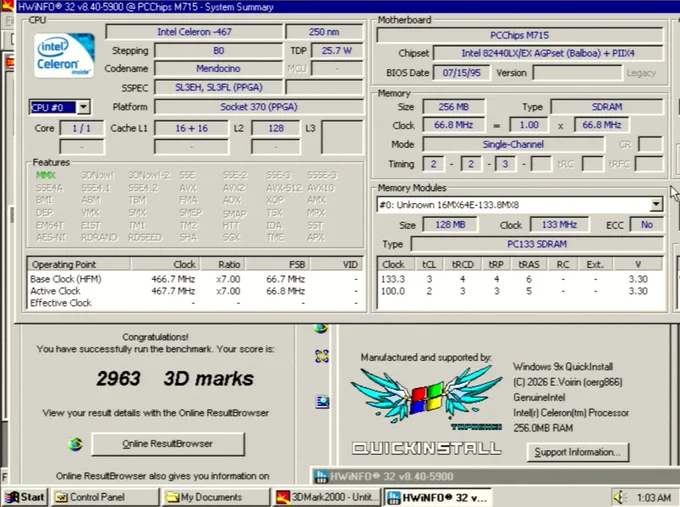Select the 133.3 clock timing row
This screenshot has height=507, width=680.
[521, 279]
